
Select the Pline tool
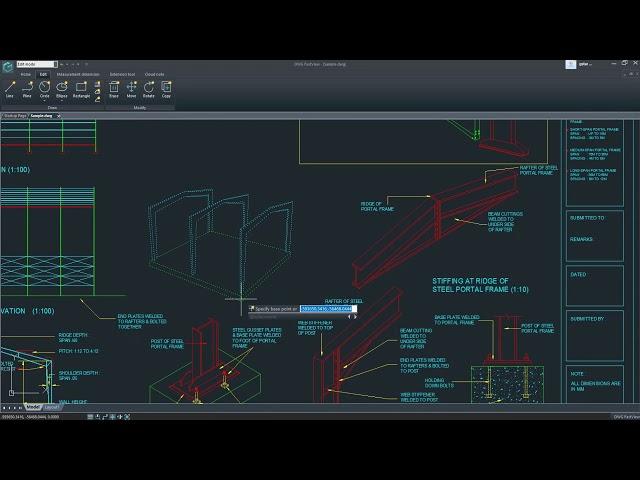27,89
